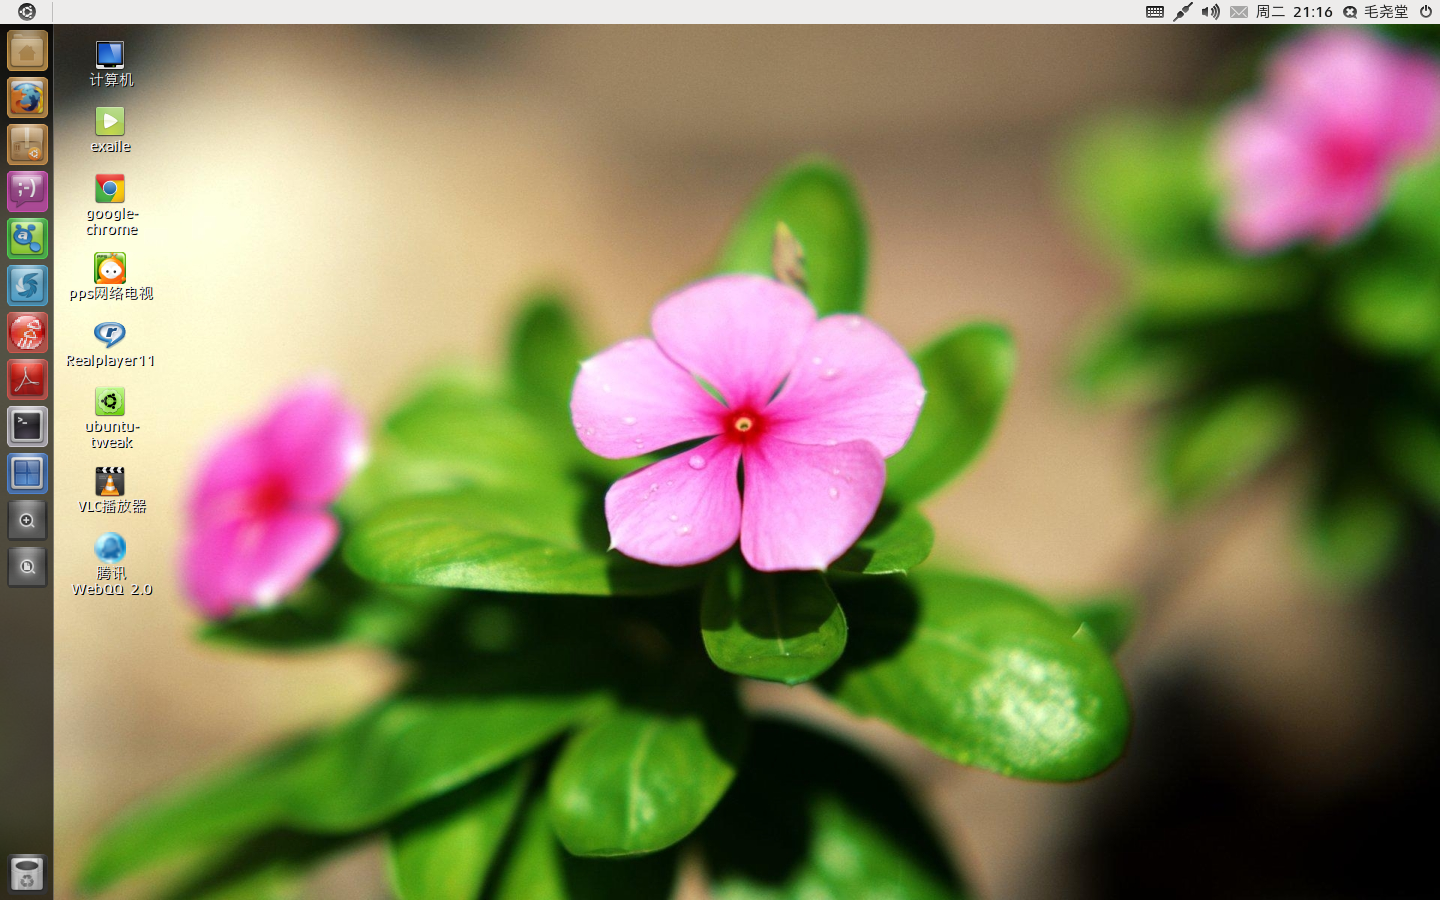Open Ubuntu Software Center in the launcher

point(27,145)
